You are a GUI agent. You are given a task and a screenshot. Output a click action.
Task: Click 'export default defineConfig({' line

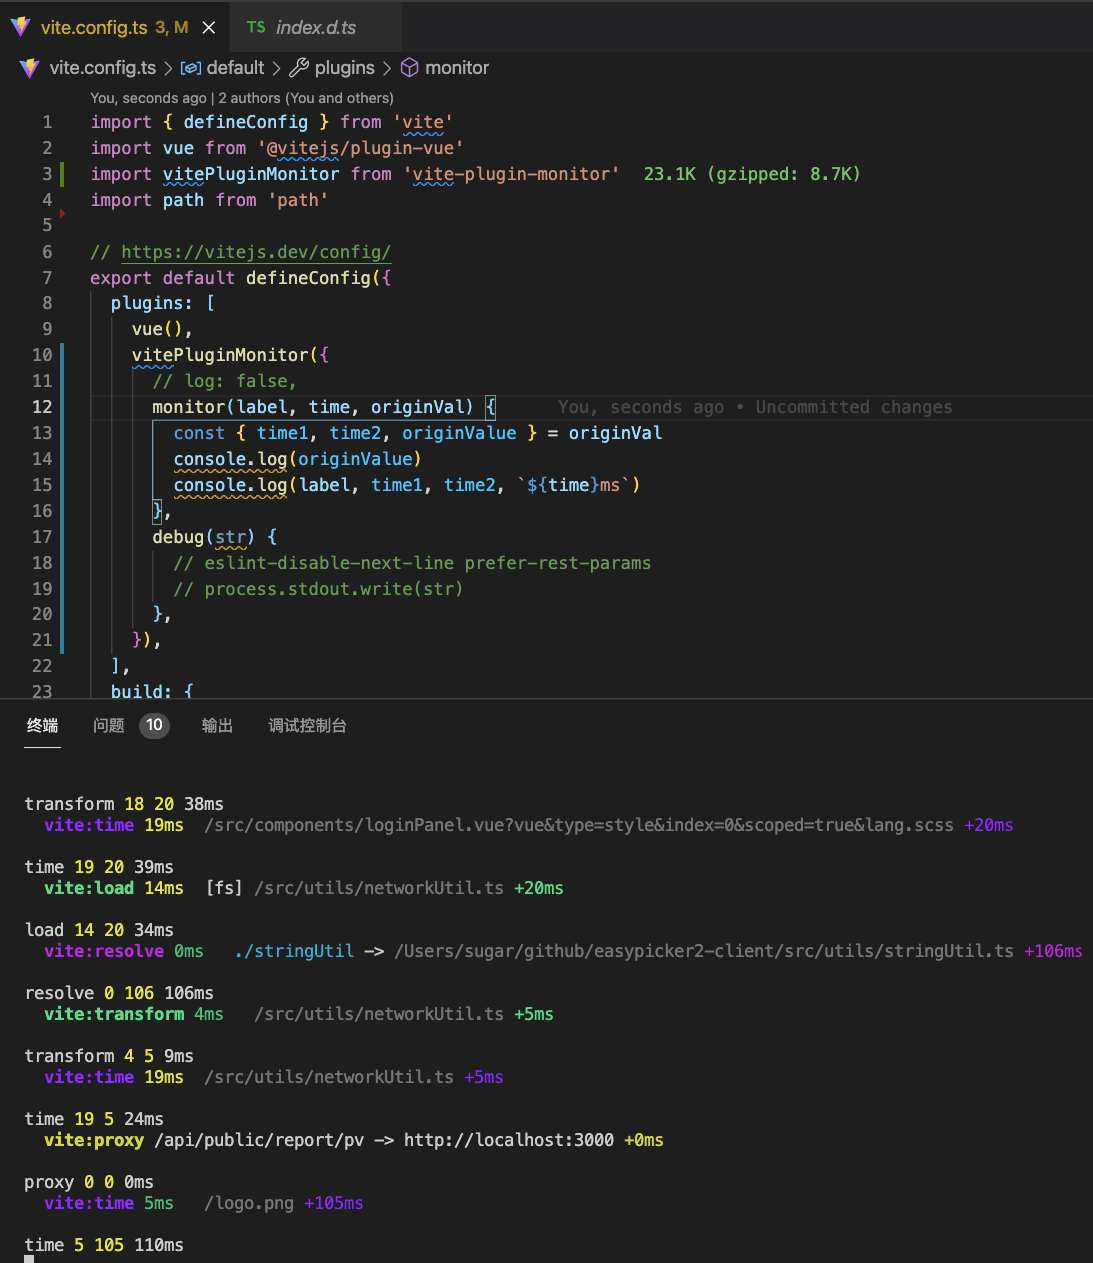tap(240, 278)
